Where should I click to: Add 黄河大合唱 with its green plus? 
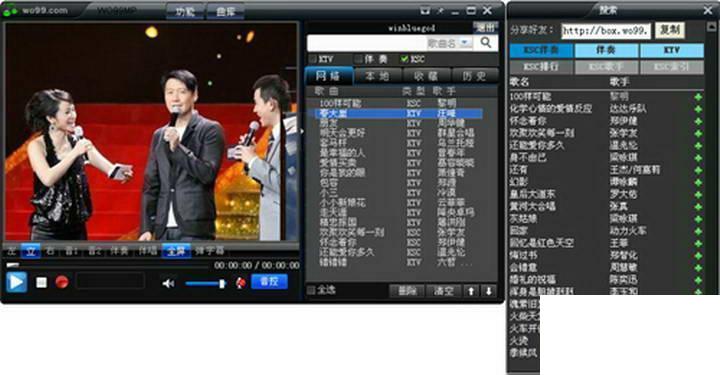pos(698,207)
